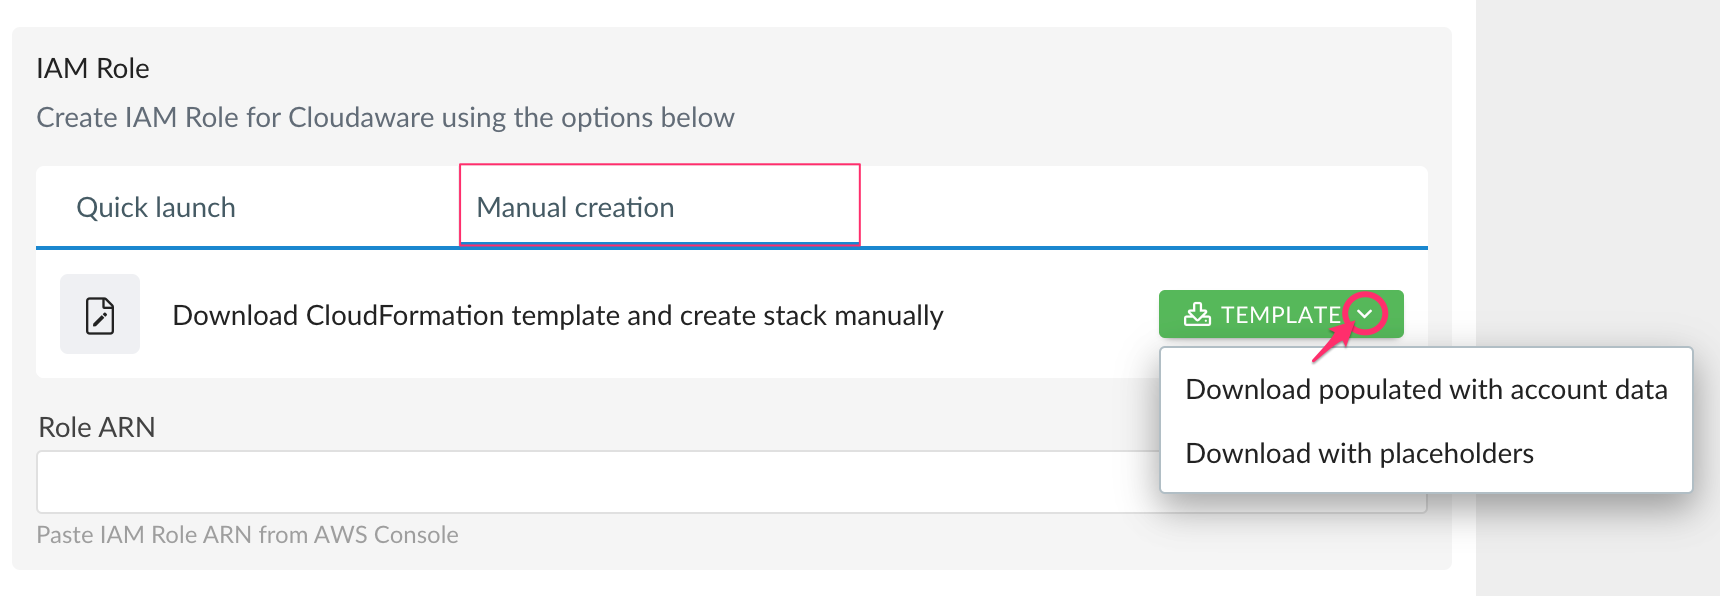Image resolution: width=1720 pixels, height=596 pixels.
Task: Switch to the Quick launch tab
Action: [156, 207]
